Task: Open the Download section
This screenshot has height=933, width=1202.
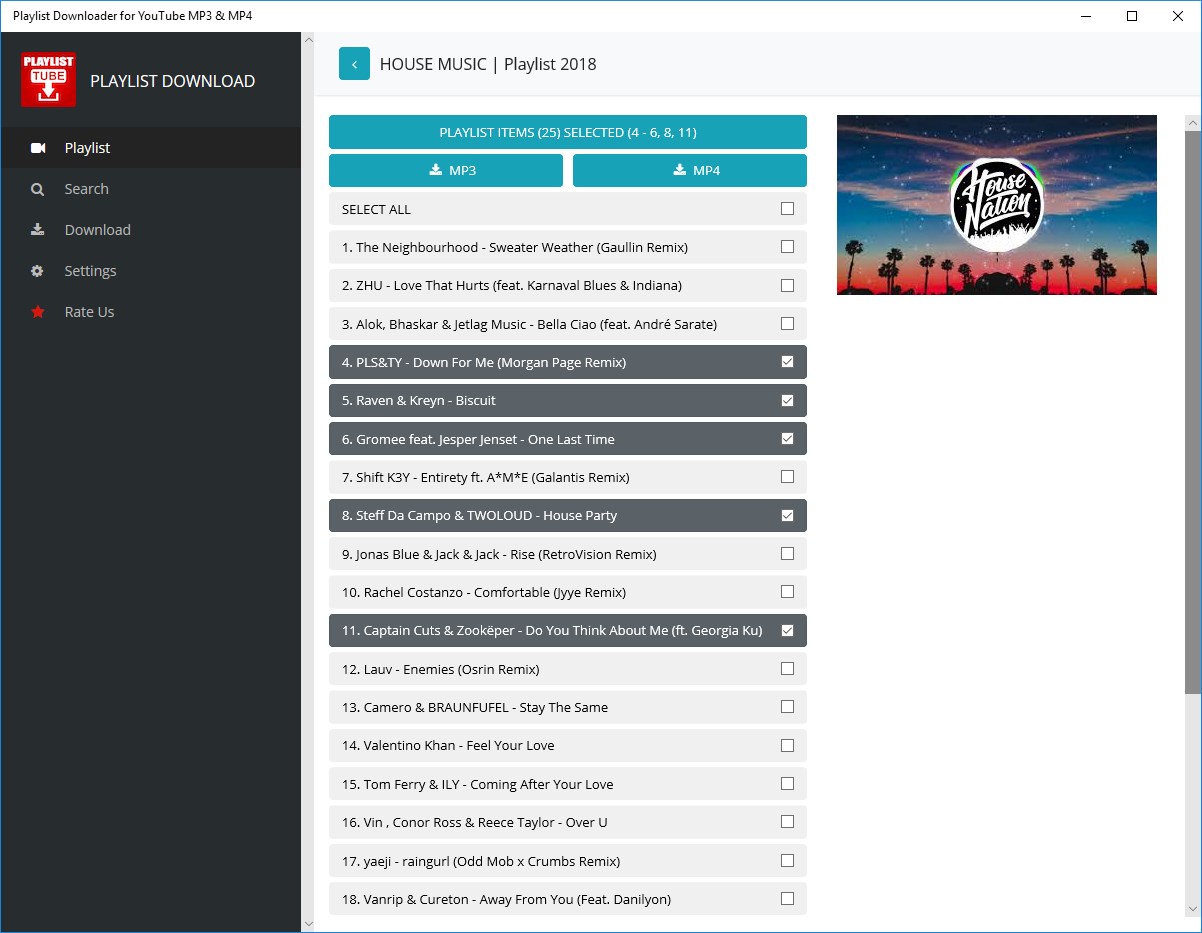Action: [x=150, y=230]
